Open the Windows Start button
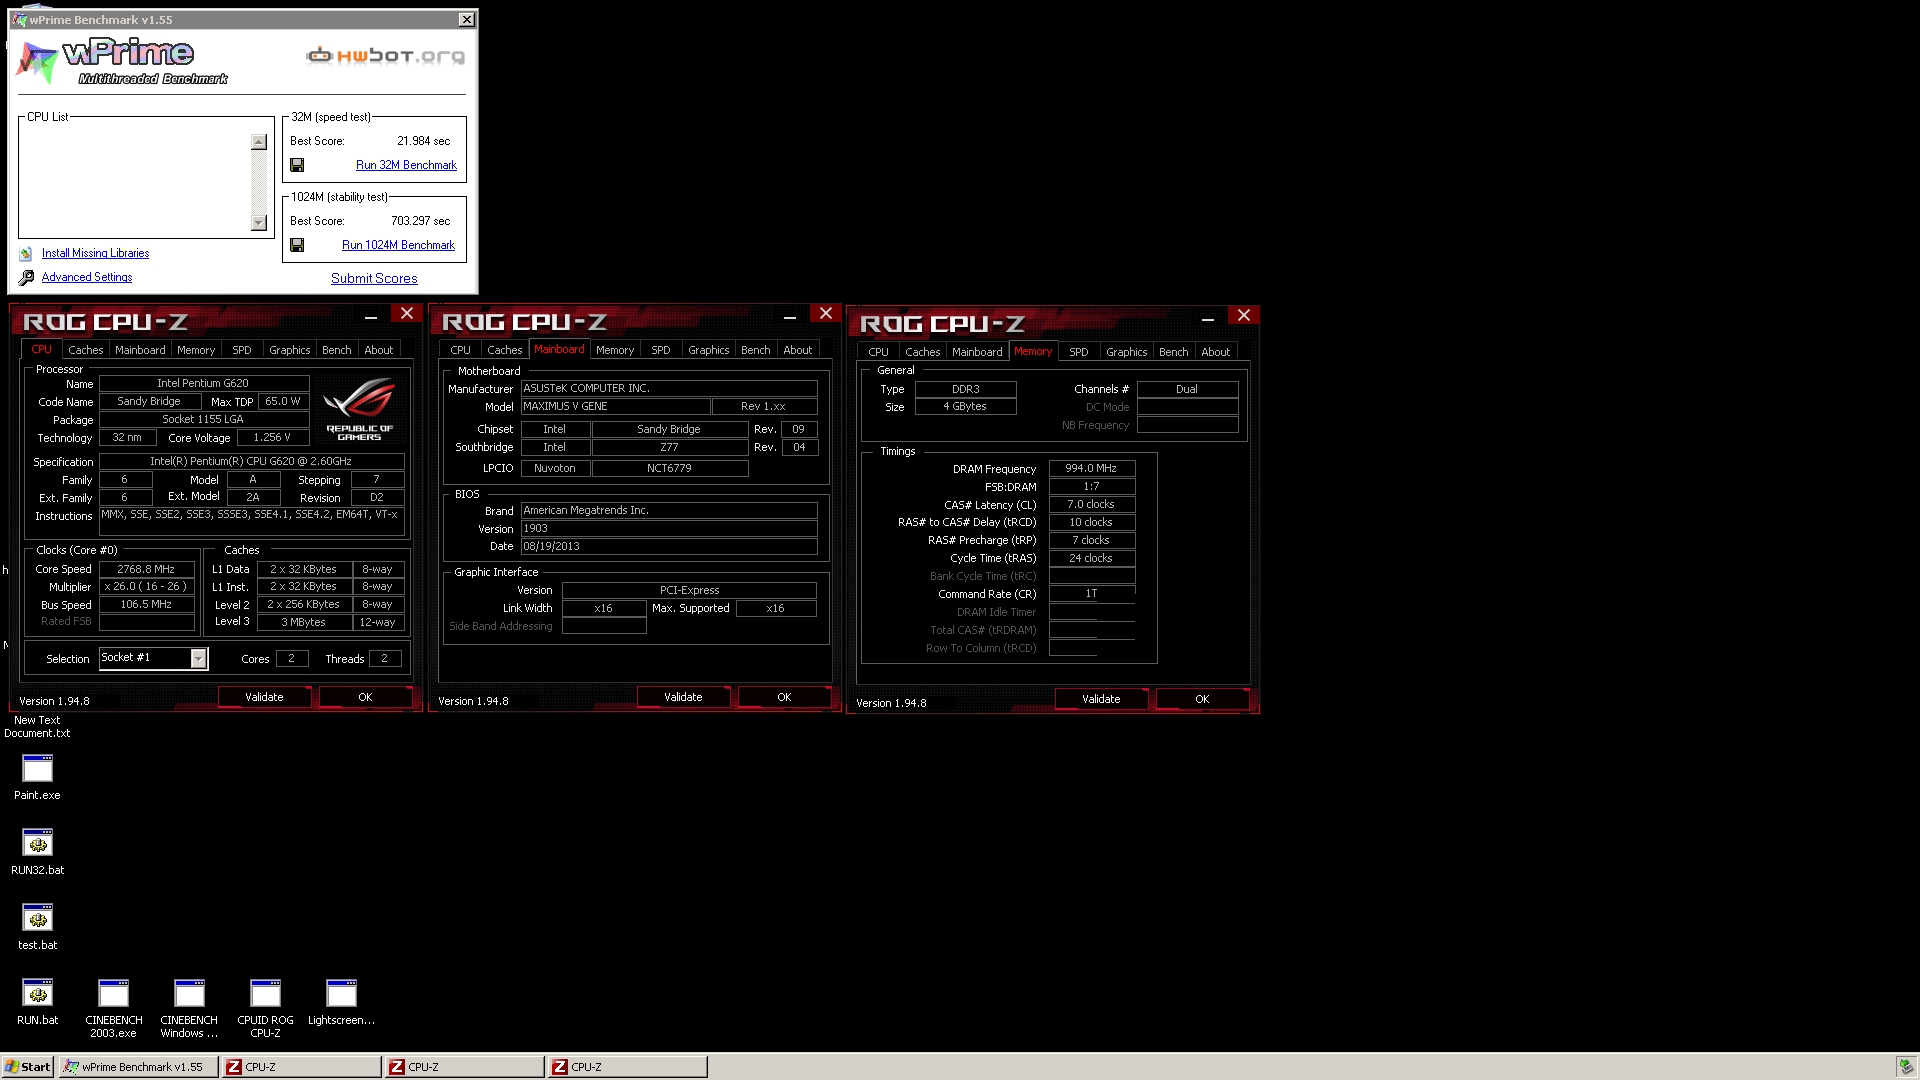1920x1080 pixels. 28,1067
